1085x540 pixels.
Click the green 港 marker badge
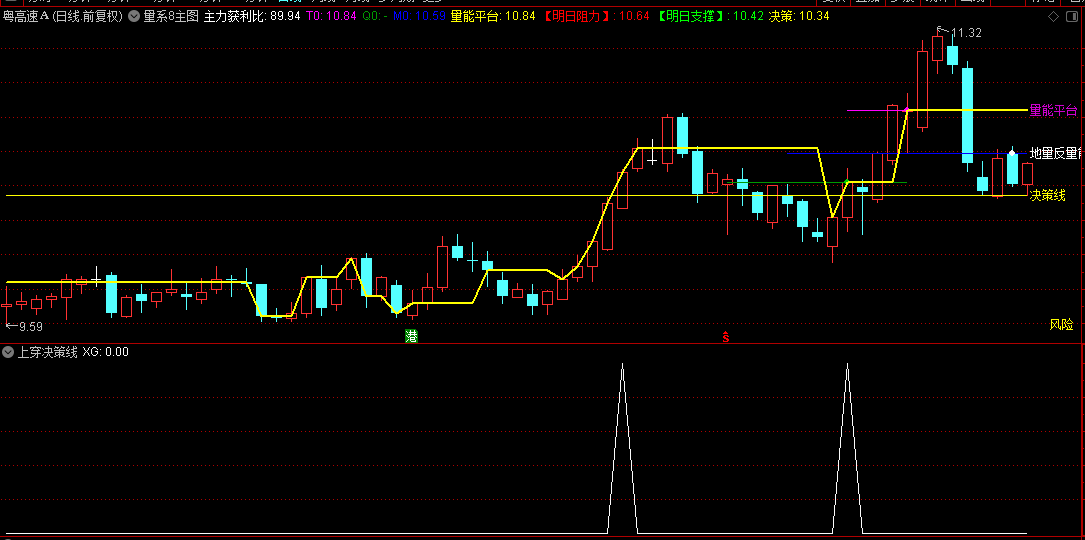(x=411, y=336)
